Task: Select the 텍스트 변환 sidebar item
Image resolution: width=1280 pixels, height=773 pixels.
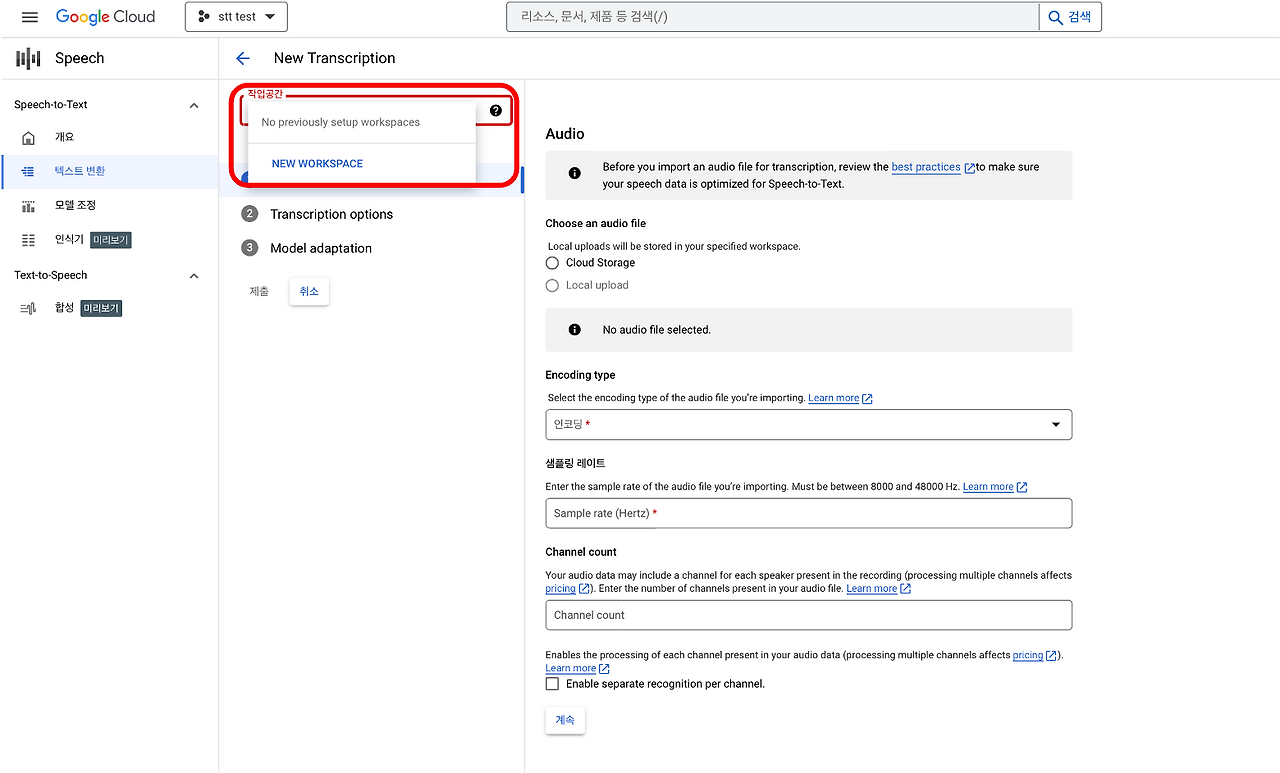Action: (109, 171)
